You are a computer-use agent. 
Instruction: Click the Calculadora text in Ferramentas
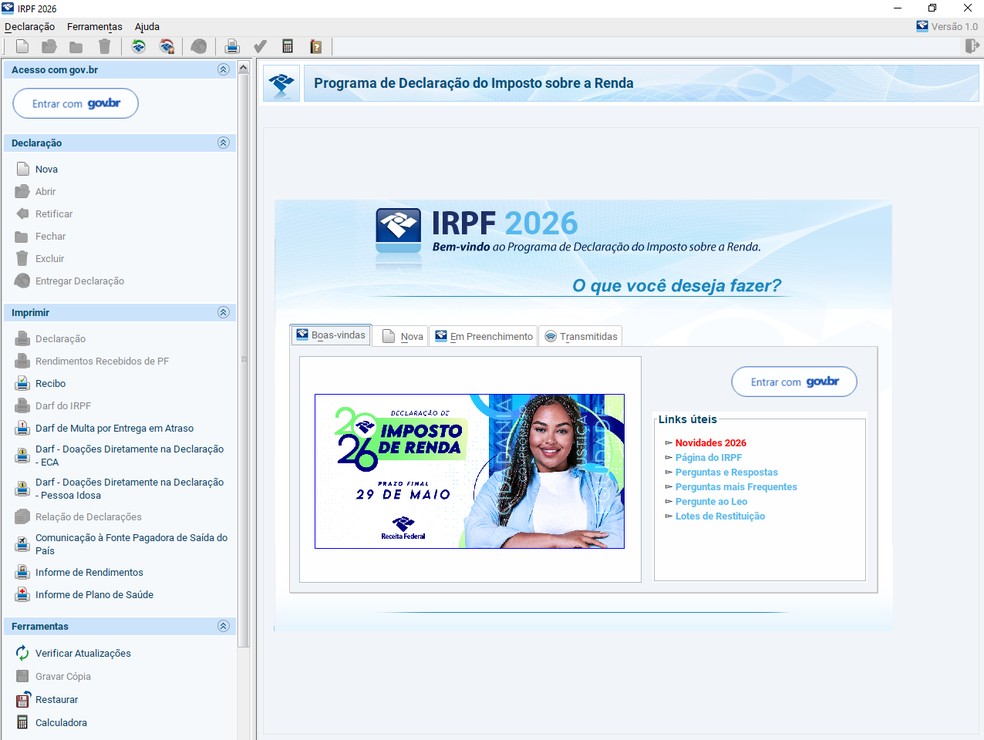[x=61, y=722]
